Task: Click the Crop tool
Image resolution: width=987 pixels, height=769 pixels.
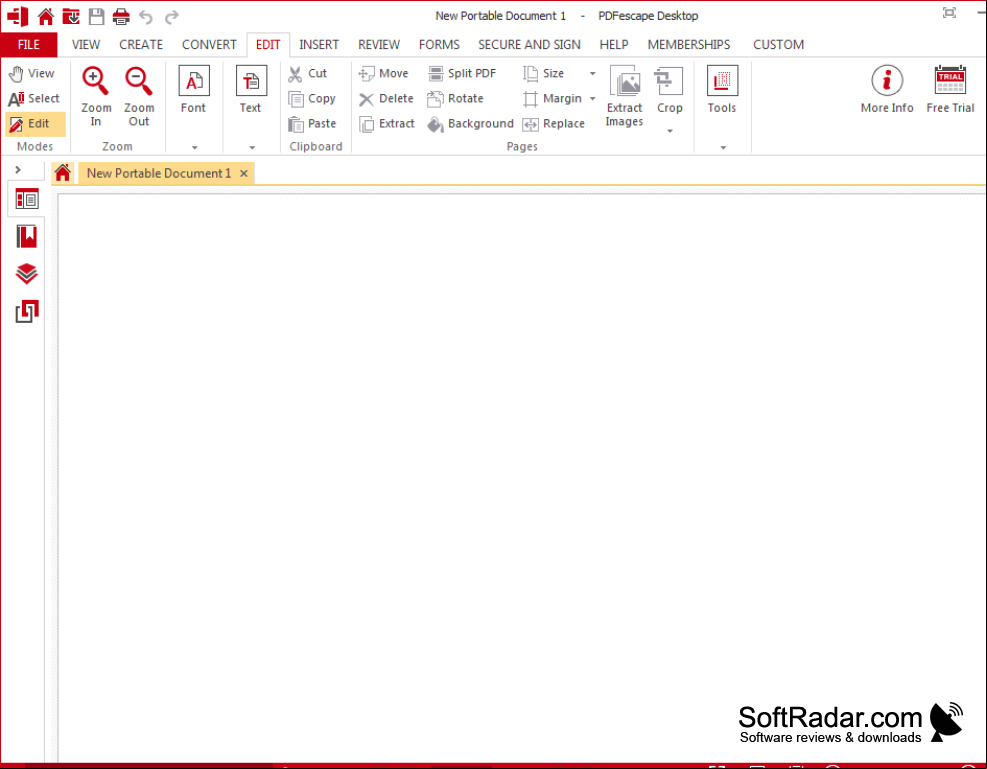Action: point(669,90)
